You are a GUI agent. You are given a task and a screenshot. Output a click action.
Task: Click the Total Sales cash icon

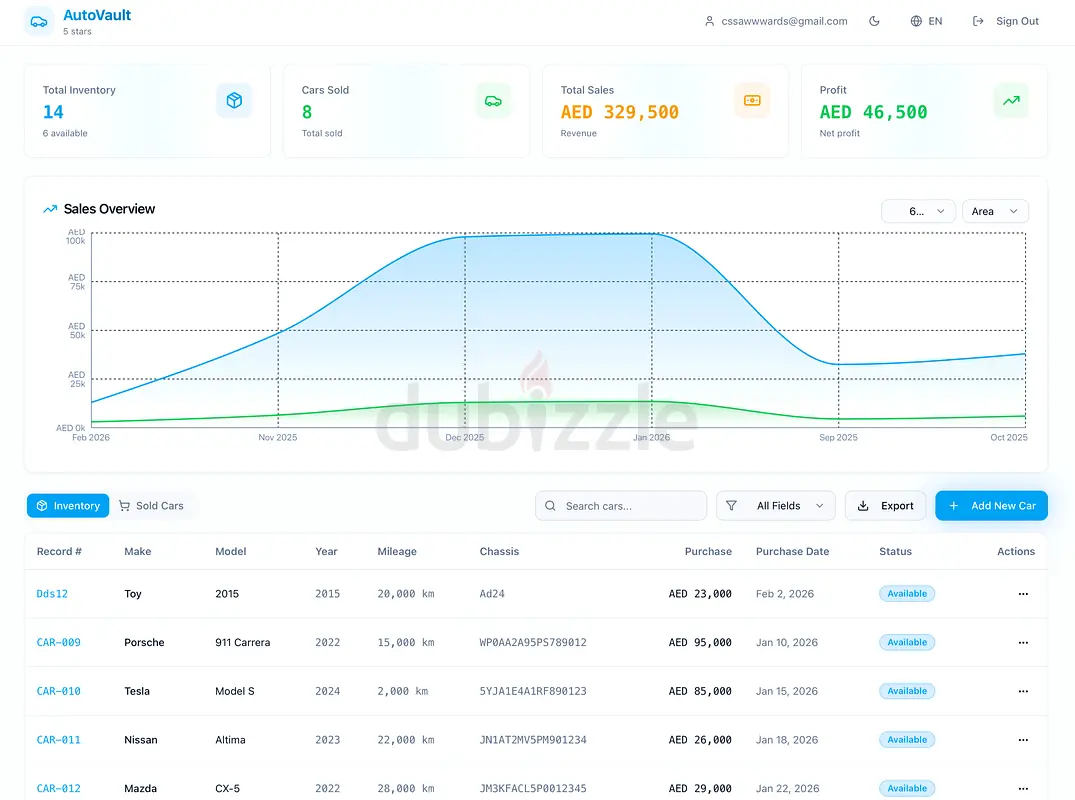(752, 100)
